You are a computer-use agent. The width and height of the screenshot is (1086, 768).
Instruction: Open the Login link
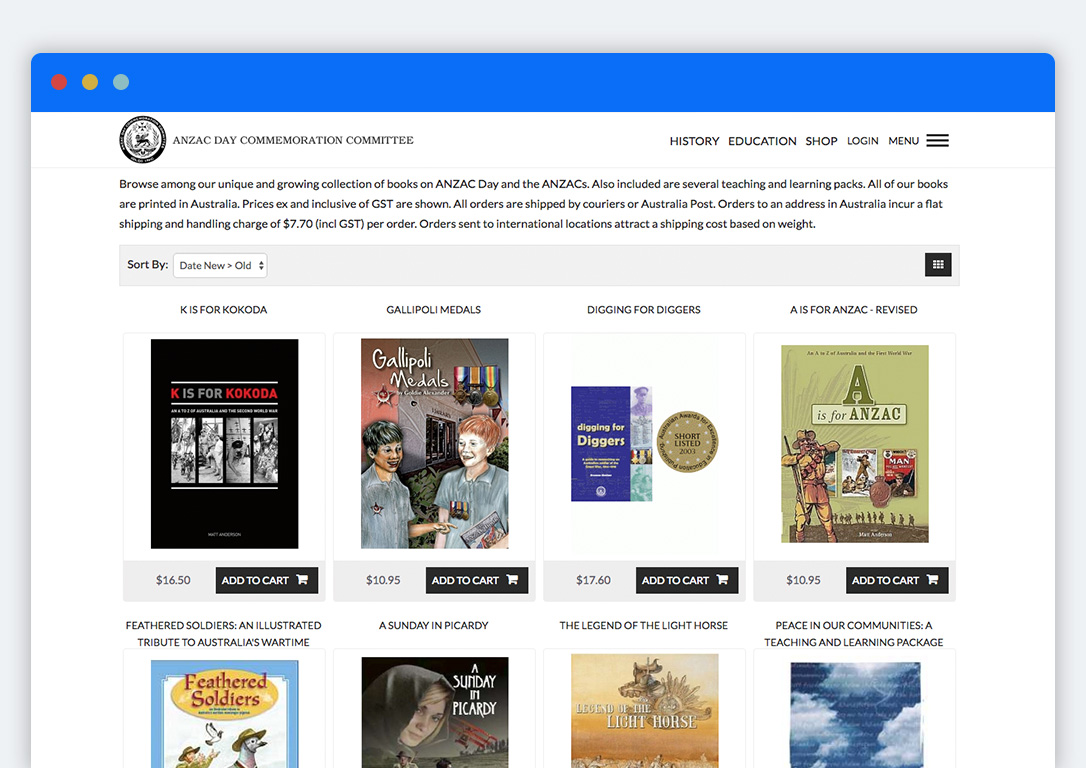pos(862,141)
